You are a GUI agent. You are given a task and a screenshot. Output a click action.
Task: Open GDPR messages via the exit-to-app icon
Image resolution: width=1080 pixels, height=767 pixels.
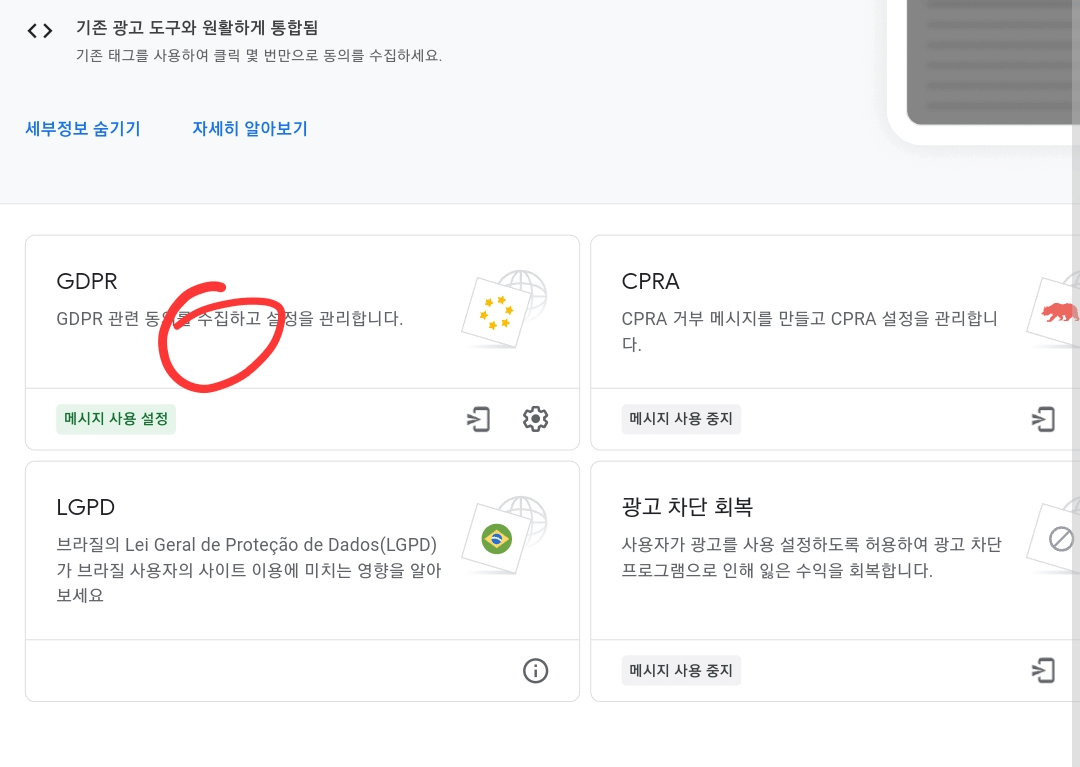[478, 419]
